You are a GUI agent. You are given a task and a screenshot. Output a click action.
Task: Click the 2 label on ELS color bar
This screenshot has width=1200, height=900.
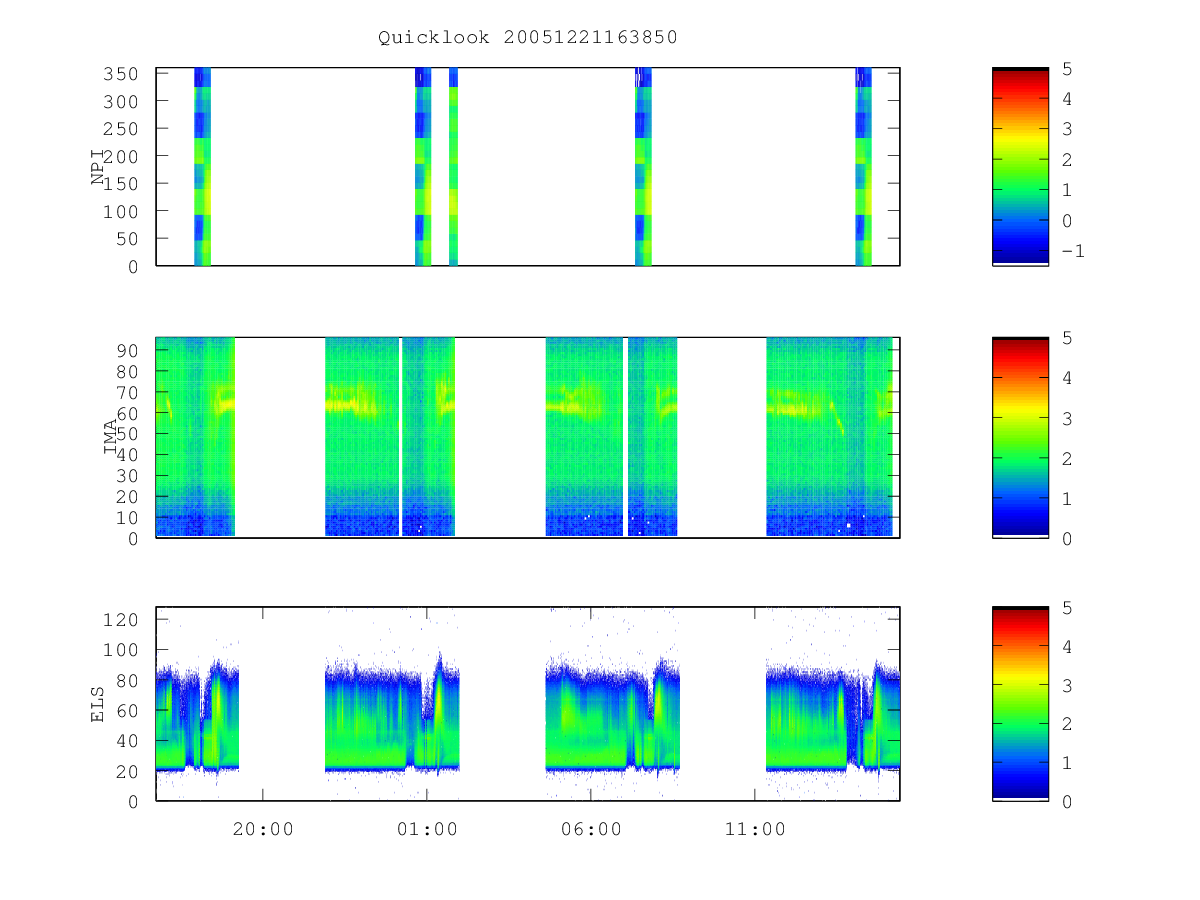tap(1068, 724)
